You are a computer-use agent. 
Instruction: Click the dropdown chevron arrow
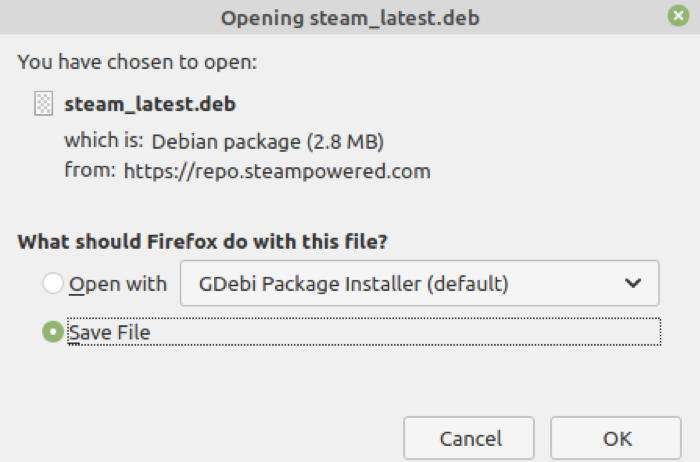pyautogui.click(x=632, y=284)
